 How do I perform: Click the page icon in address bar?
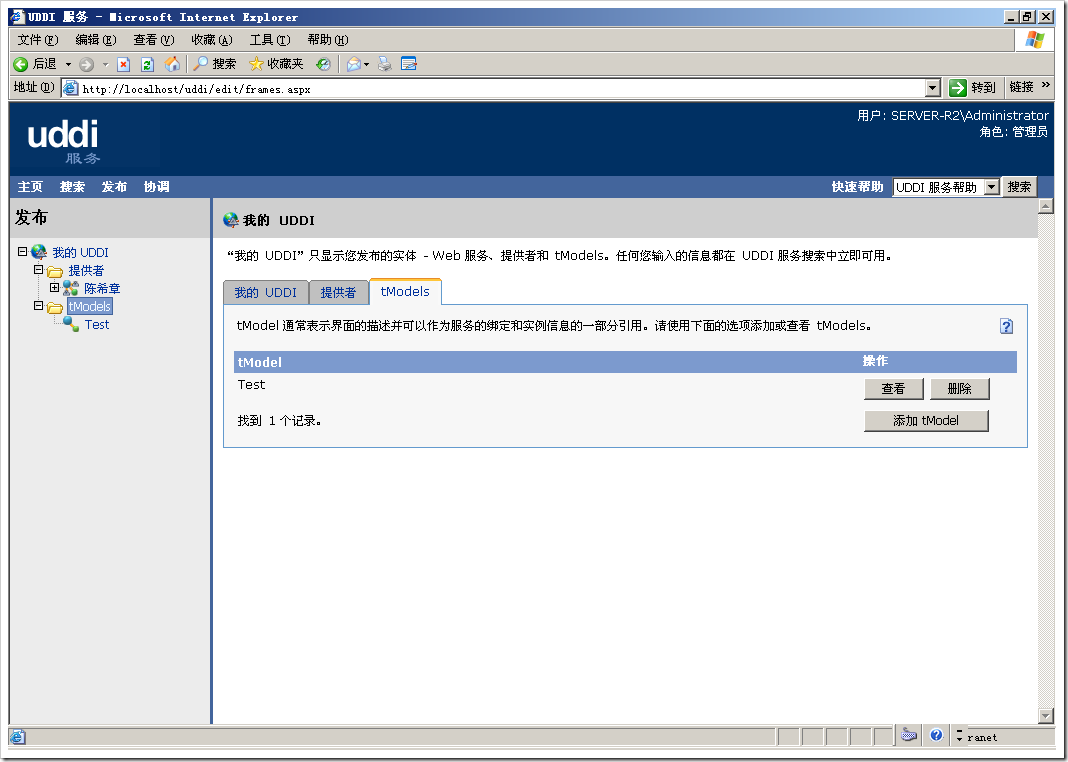pos(70,88)
